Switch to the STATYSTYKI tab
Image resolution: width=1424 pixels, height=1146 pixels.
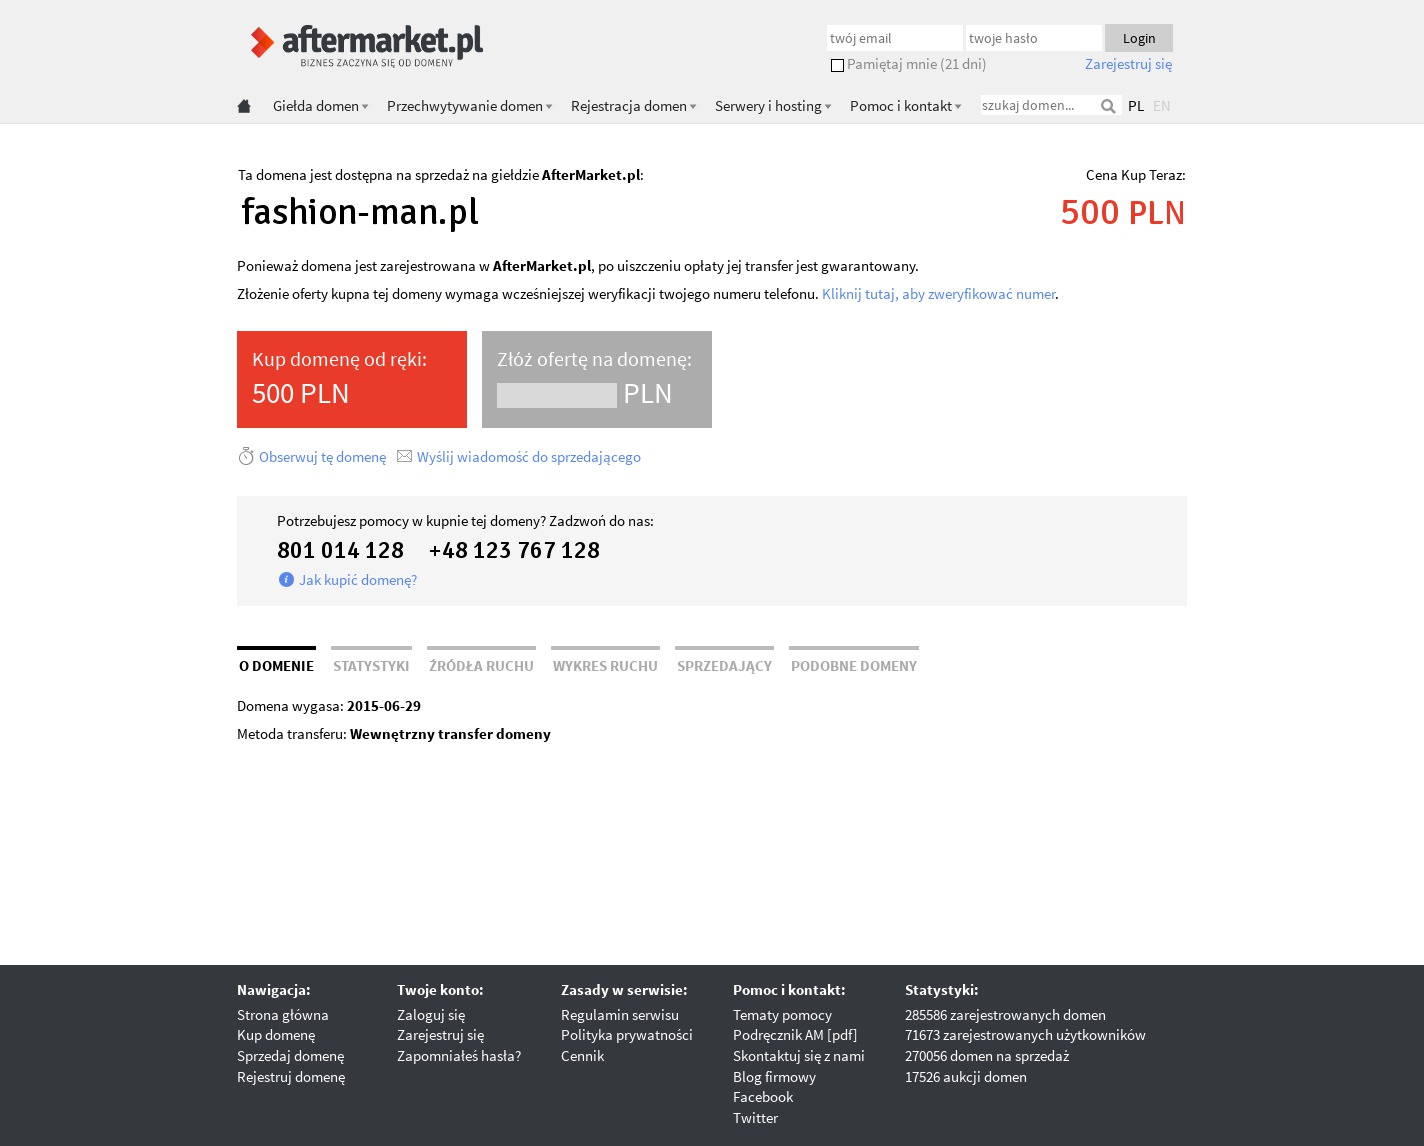click(371, 665)
